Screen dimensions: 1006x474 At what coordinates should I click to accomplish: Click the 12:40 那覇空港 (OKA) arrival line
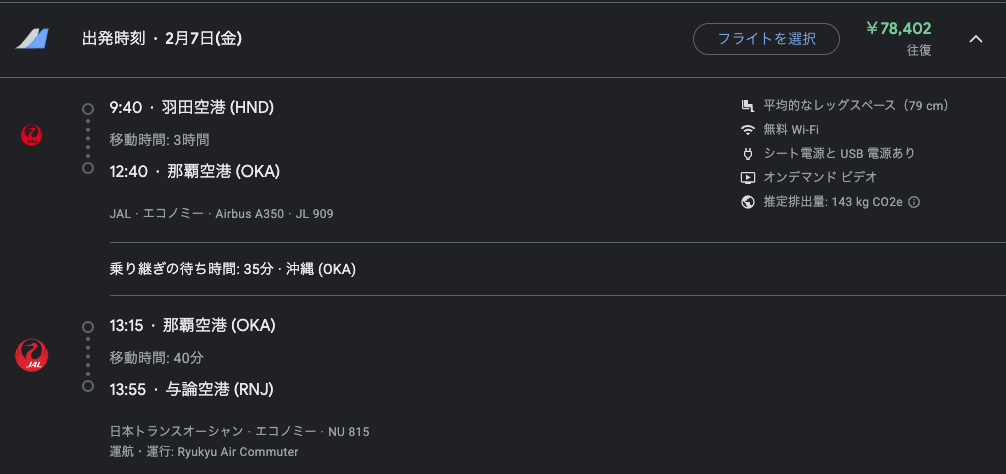pyautogui.click(x=195, y=171)
